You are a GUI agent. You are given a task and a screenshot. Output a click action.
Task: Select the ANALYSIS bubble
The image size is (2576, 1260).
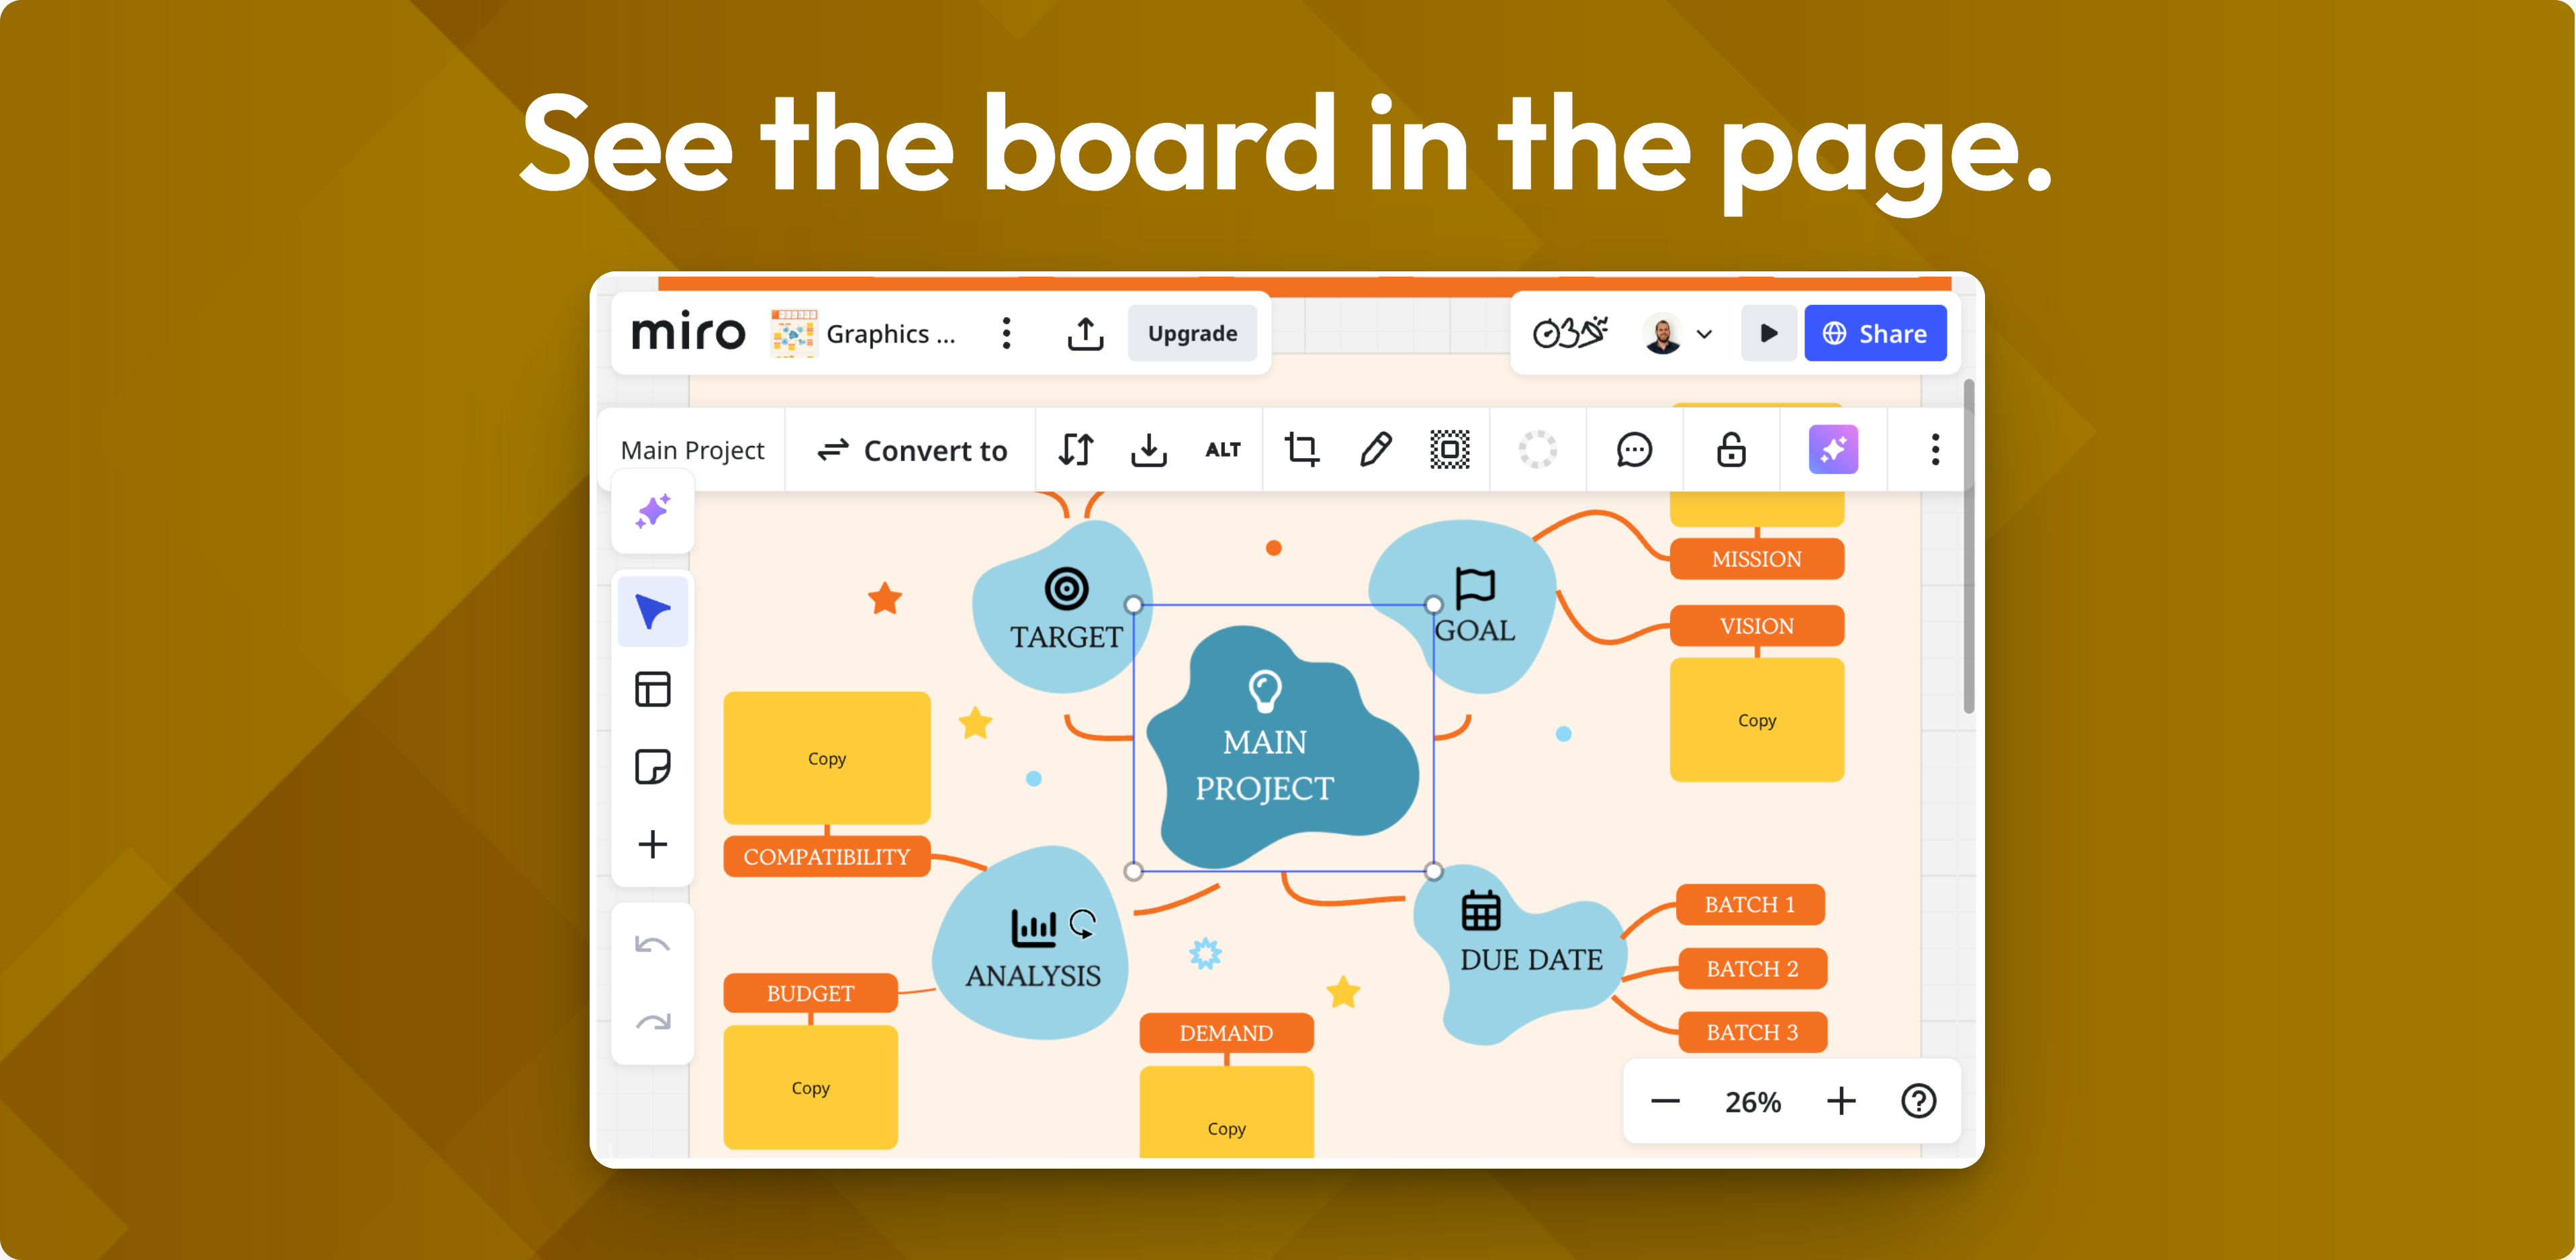(x=1031, y=944)
